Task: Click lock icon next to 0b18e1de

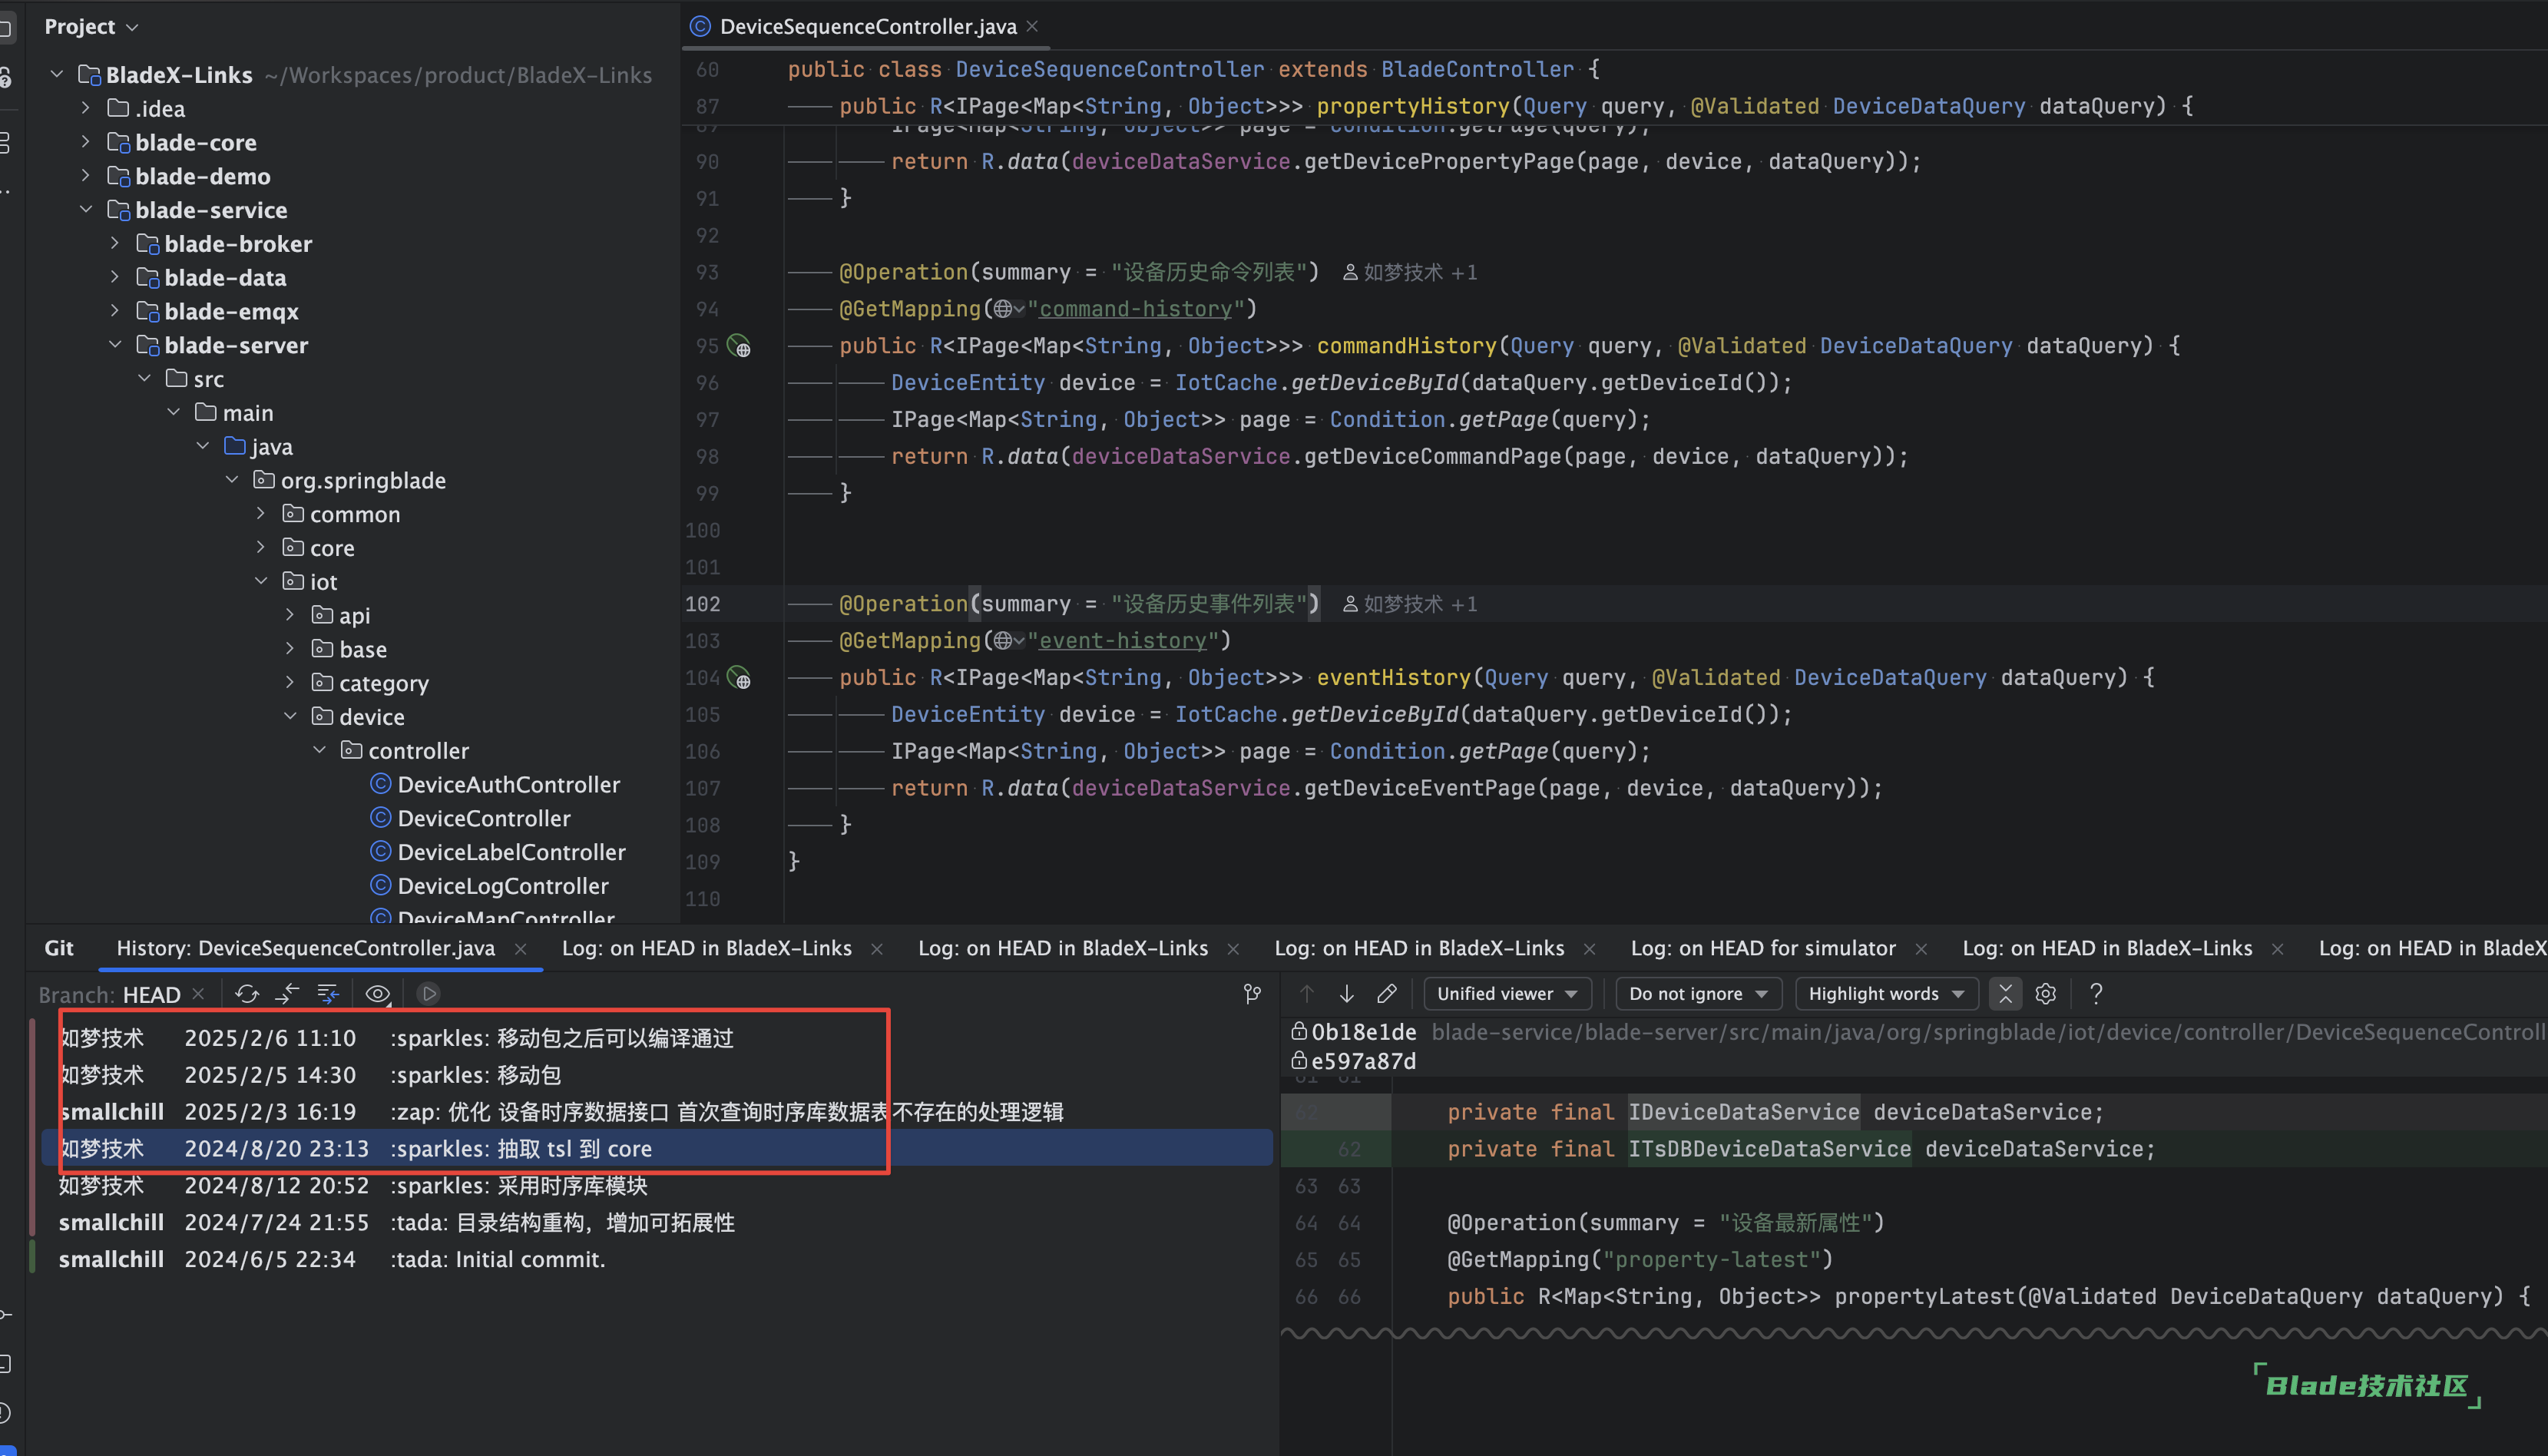Action: click(1299, 1031)
